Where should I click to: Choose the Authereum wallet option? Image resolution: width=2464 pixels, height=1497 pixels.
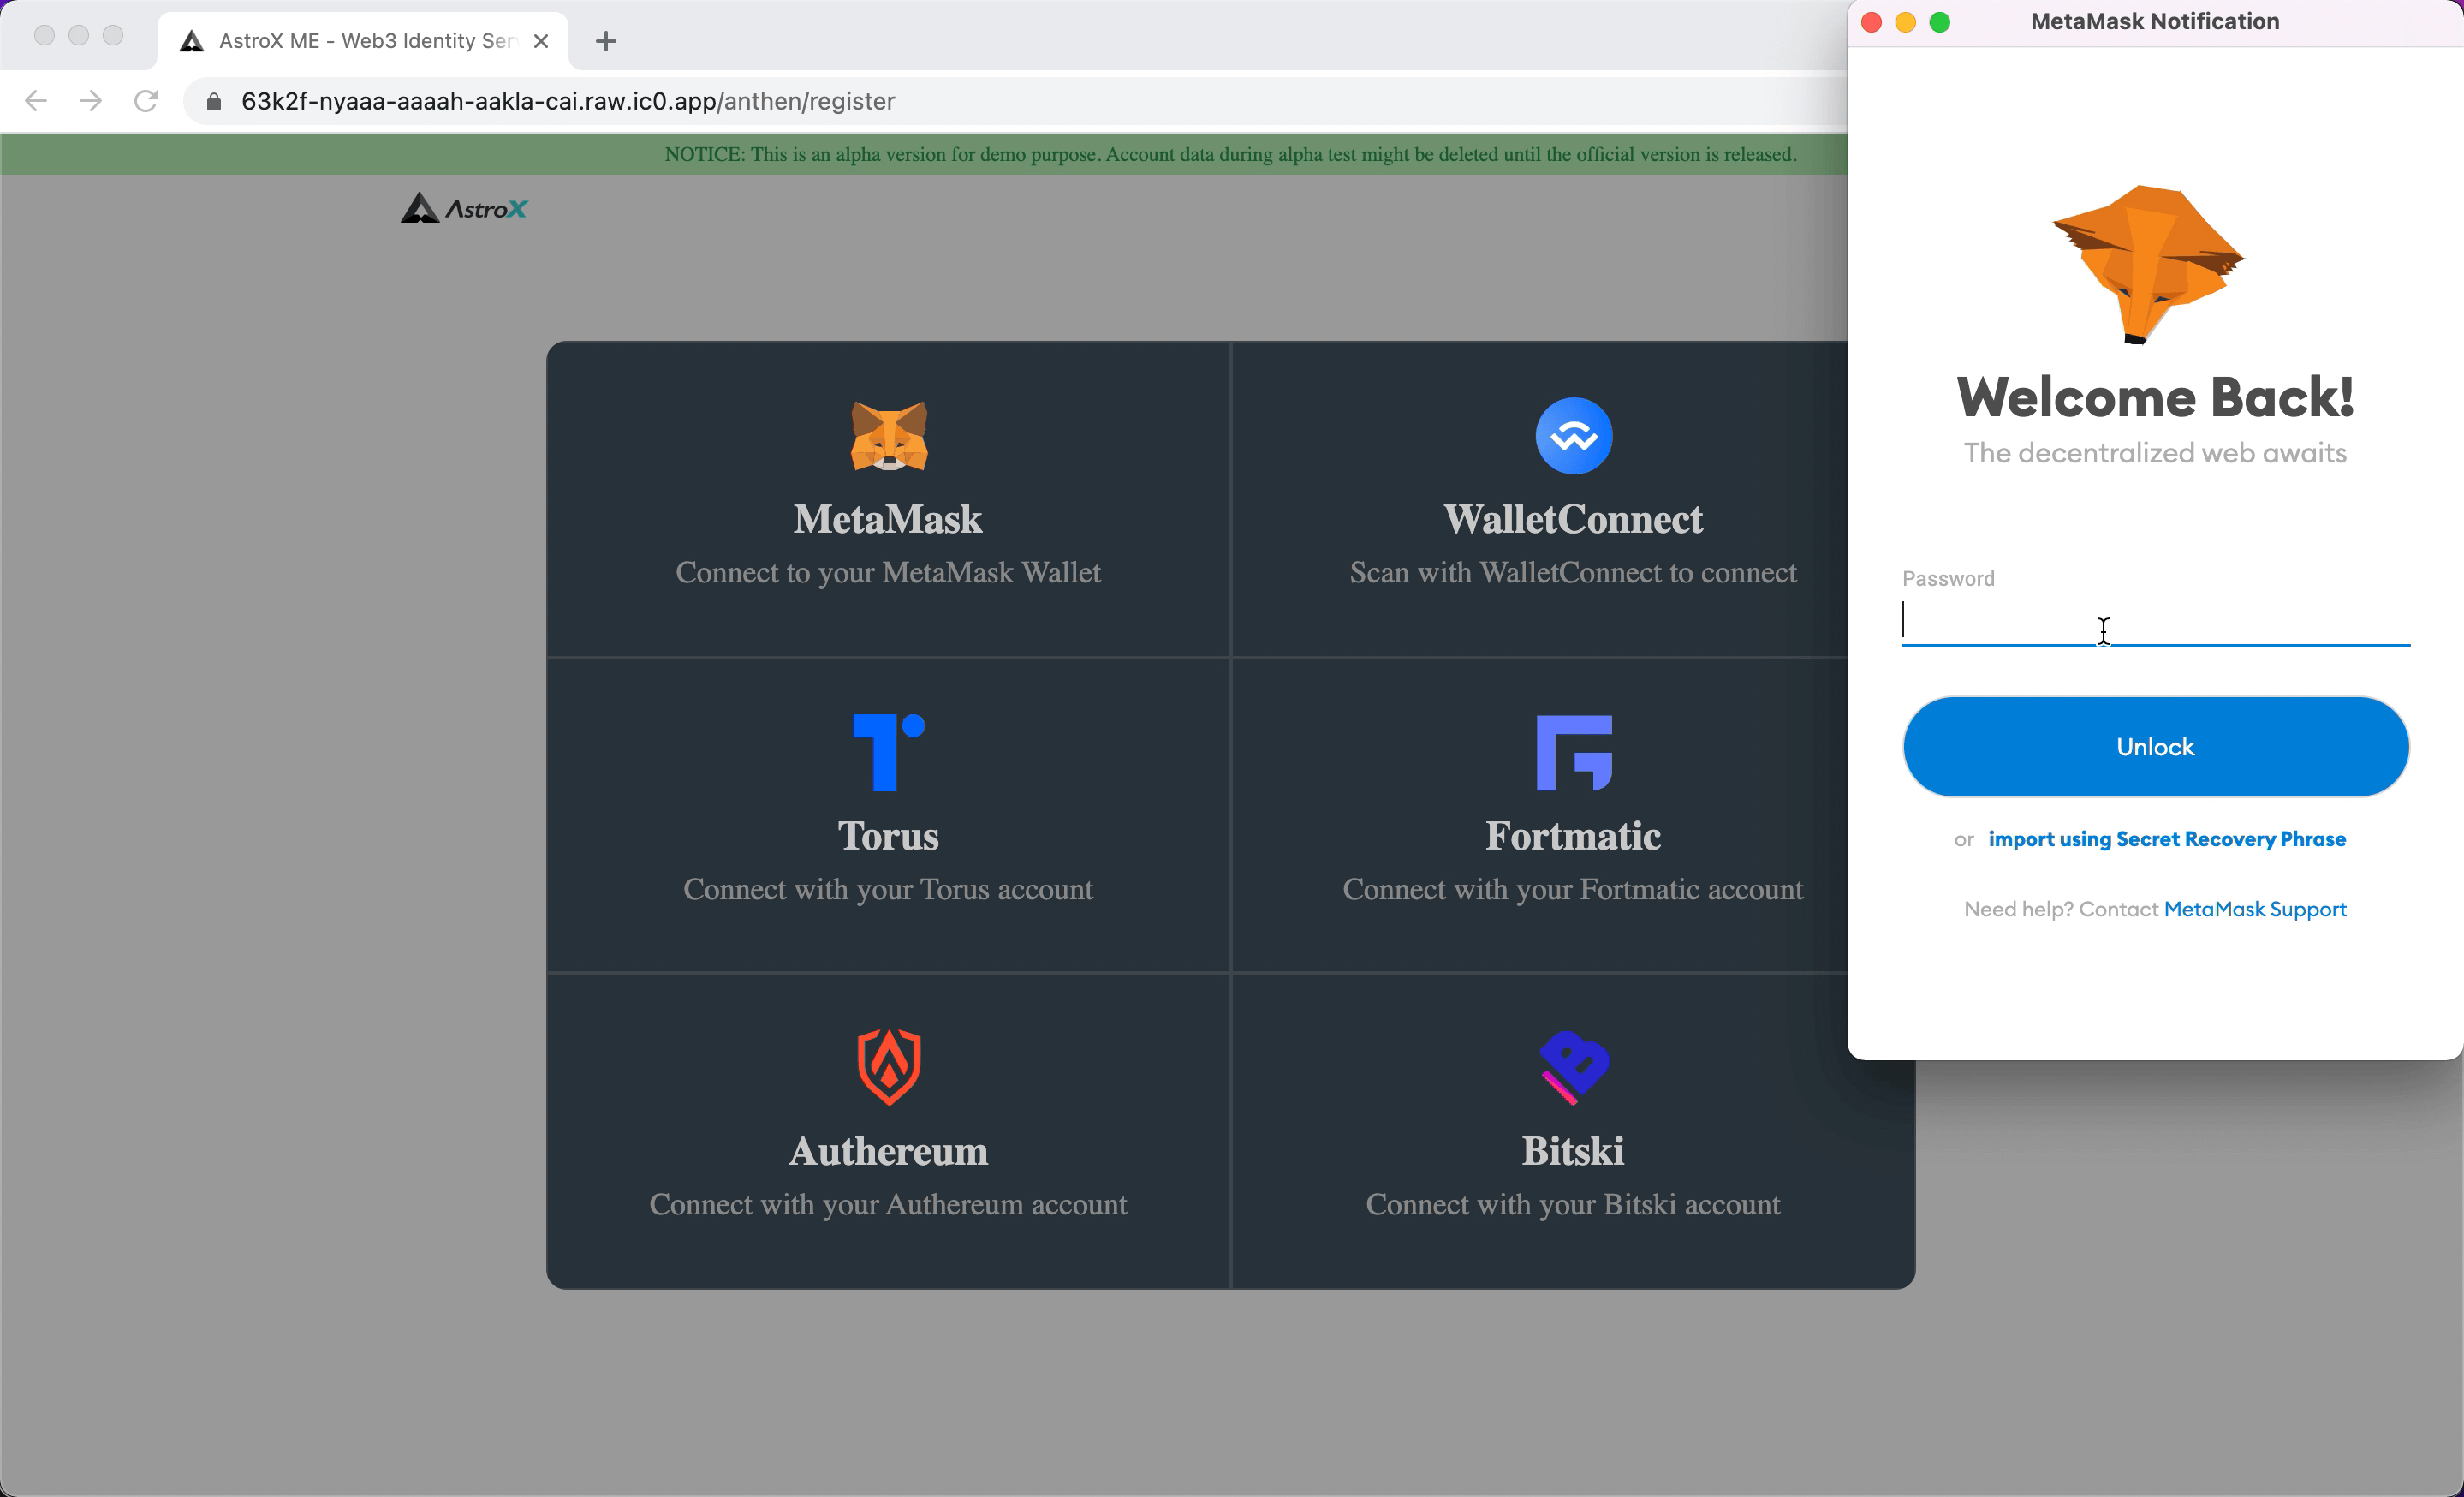[x=888, y=1131]
